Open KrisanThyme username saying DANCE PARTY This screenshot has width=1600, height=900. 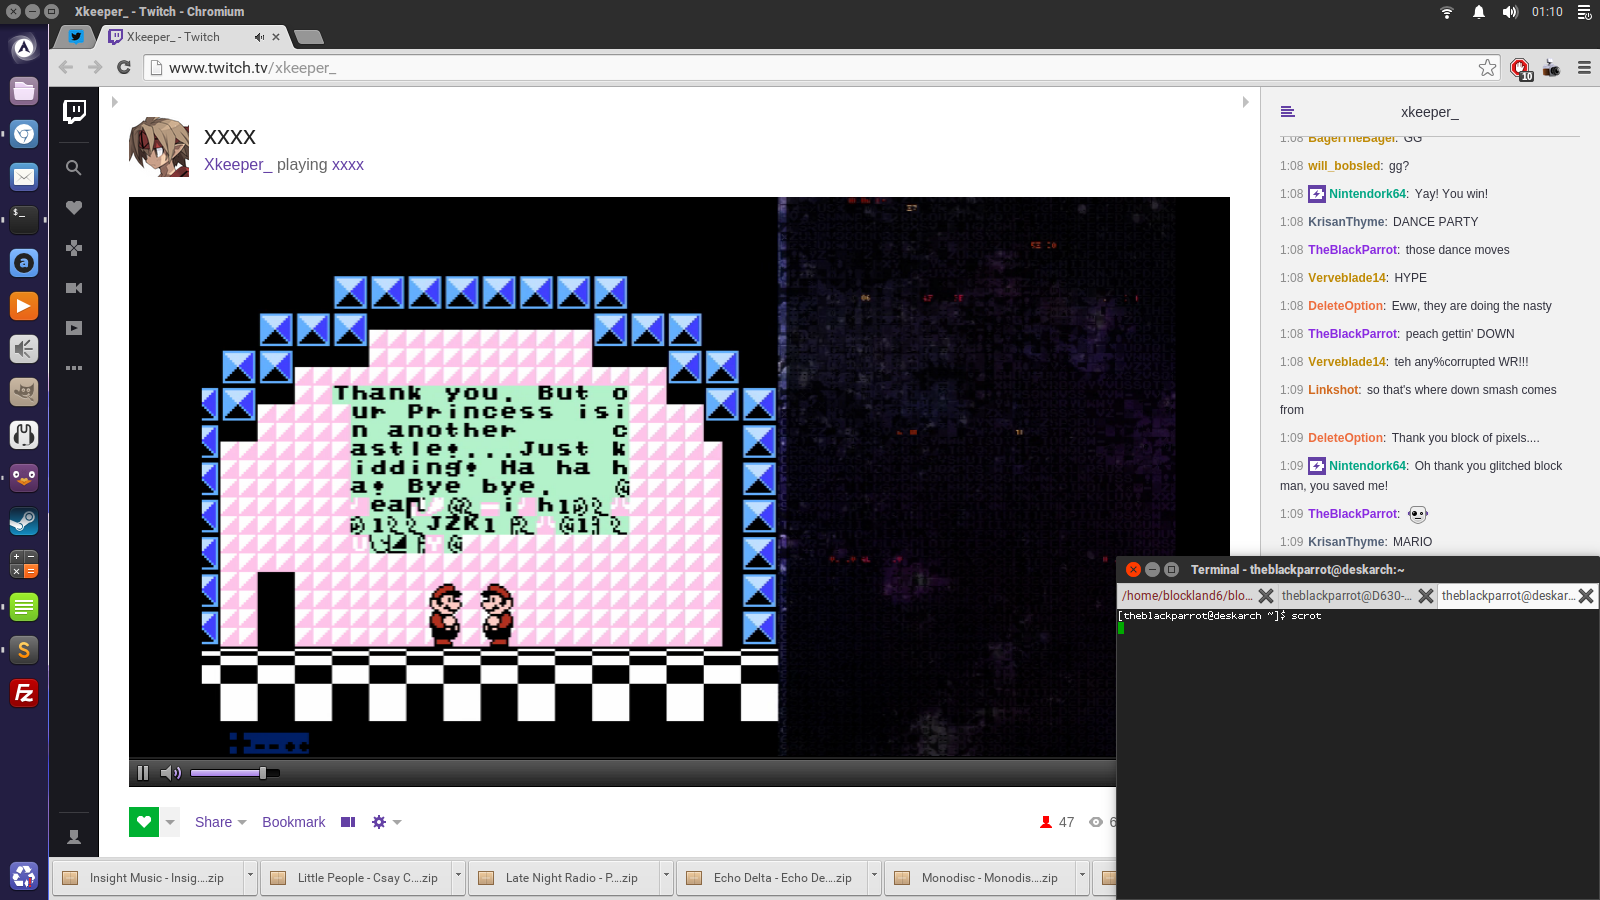[1347, 222]
